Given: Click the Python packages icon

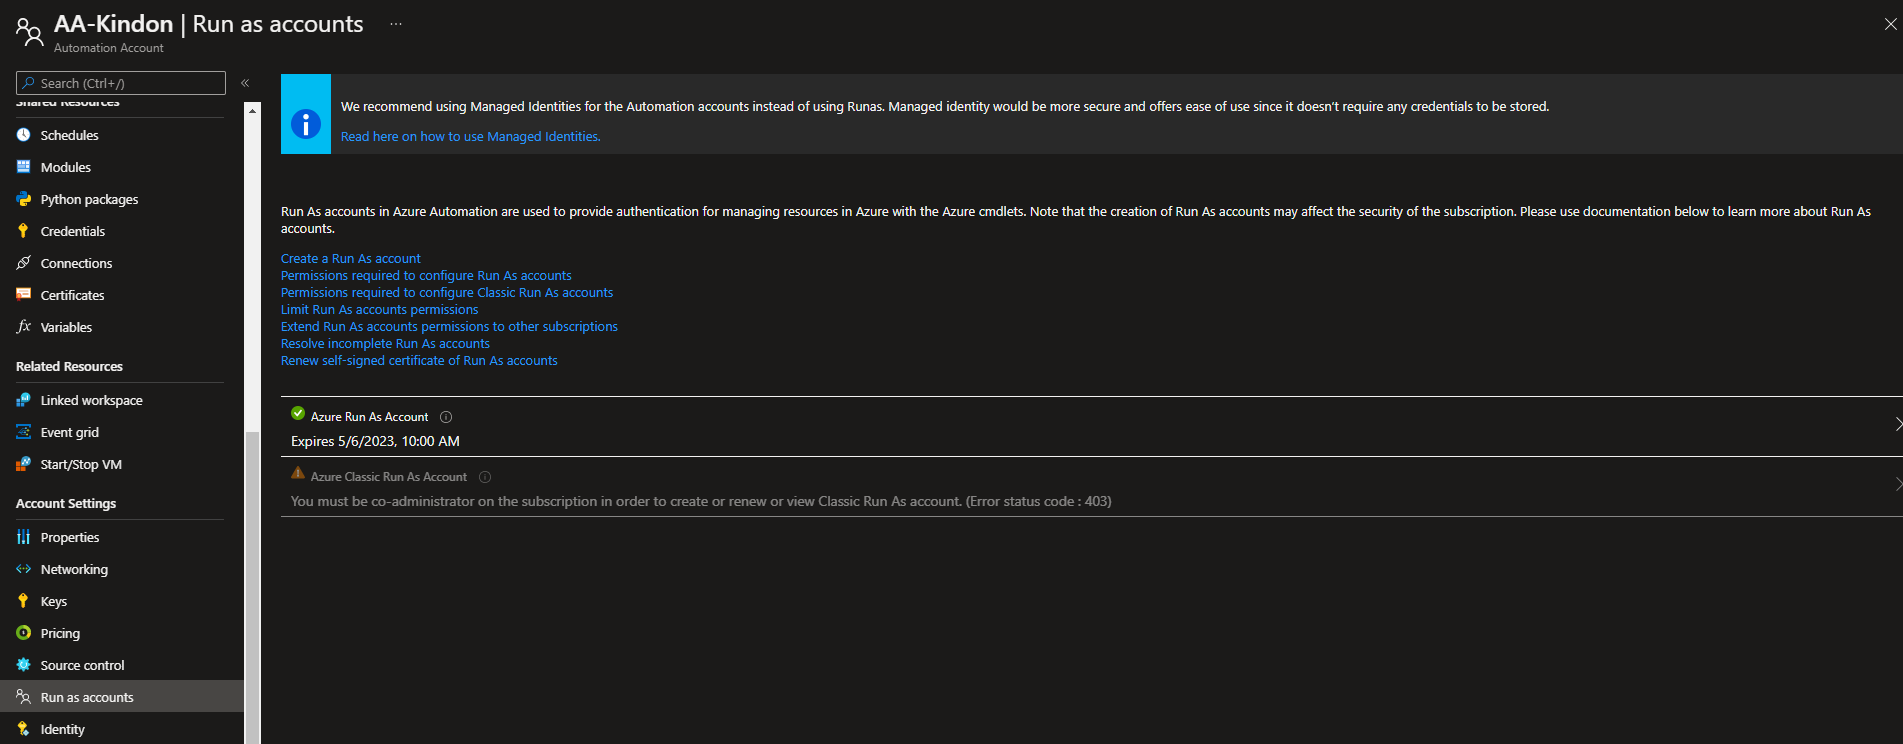Looking at the screenshot, I should 23,199.
